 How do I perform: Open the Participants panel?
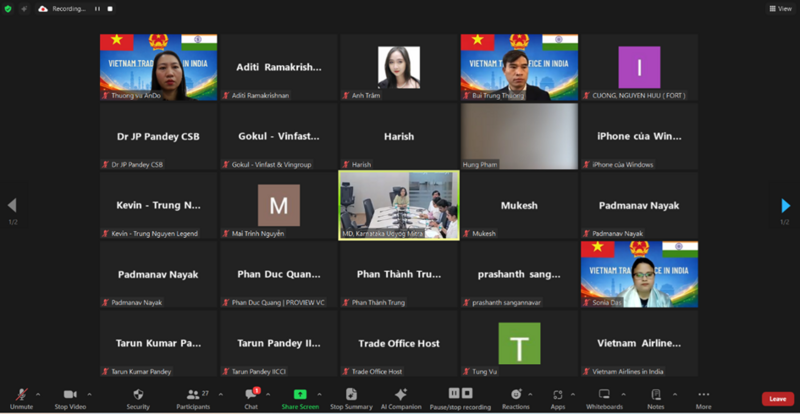[191, 397]
